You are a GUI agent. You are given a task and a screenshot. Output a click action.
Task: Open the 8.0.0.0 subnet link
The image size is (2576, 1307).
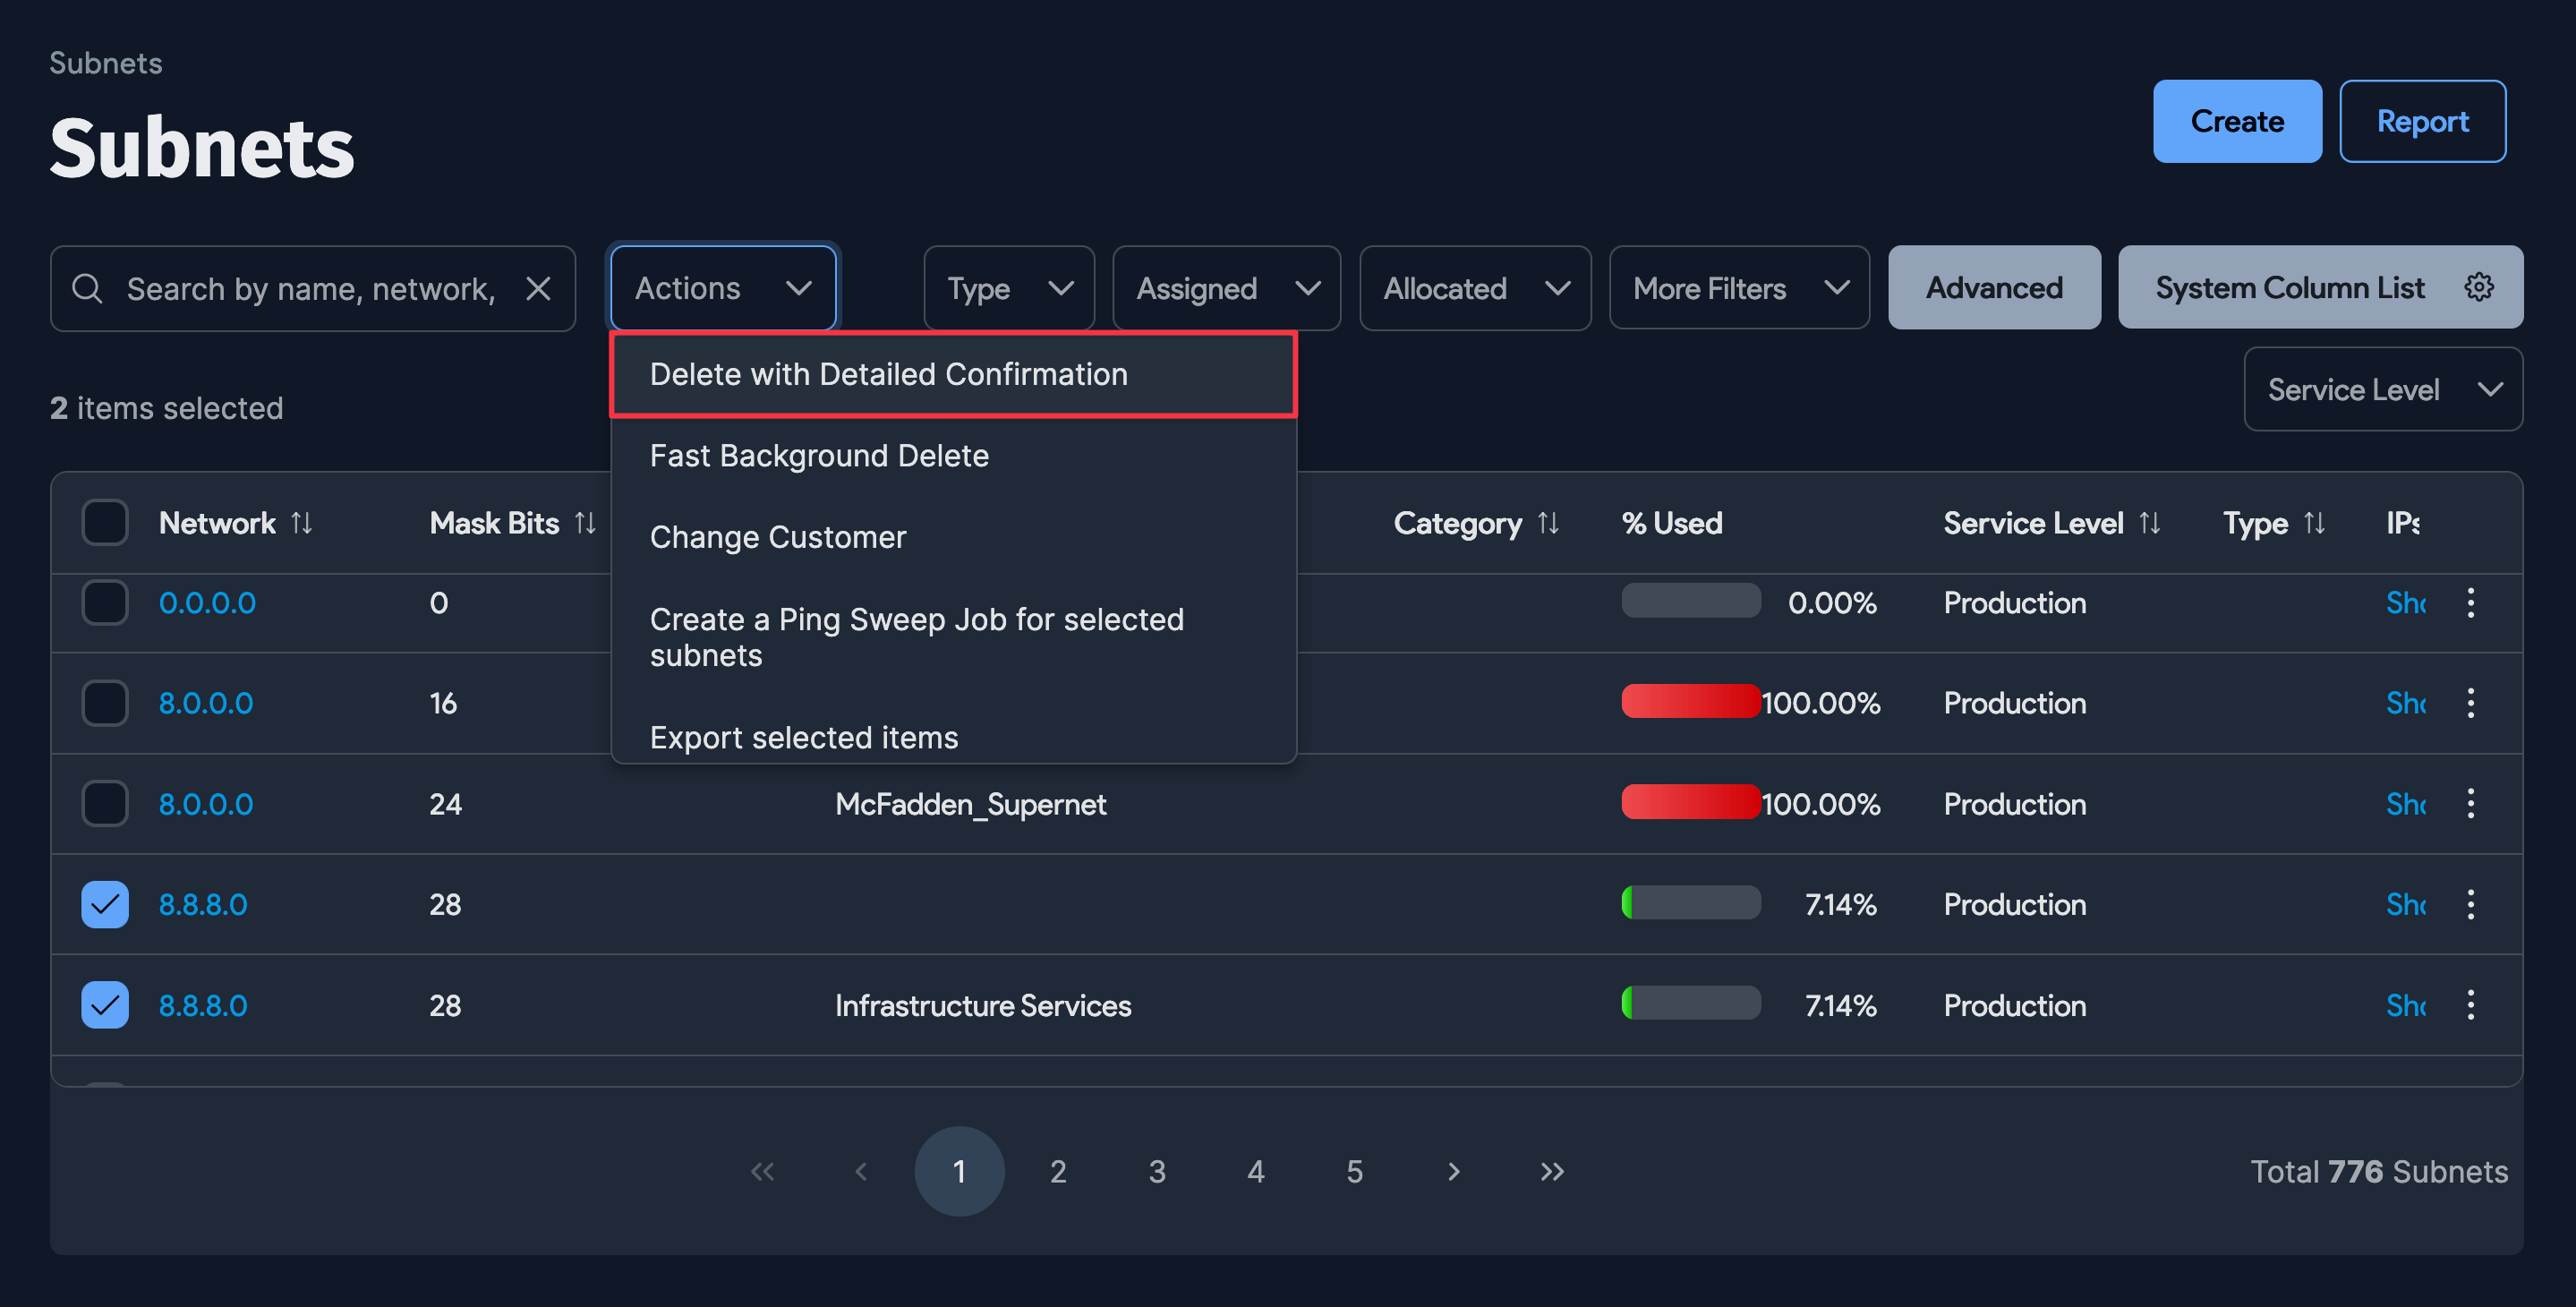205,703
